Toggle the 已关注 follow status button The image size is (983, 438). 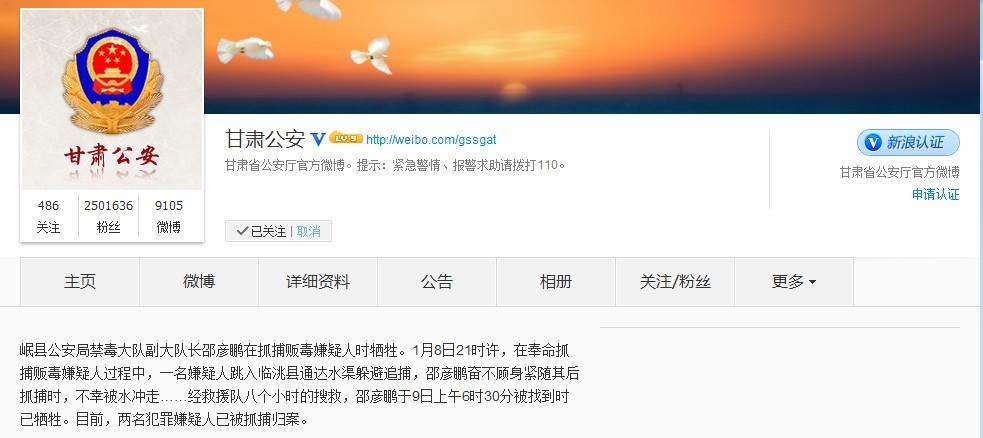[261, 231]
